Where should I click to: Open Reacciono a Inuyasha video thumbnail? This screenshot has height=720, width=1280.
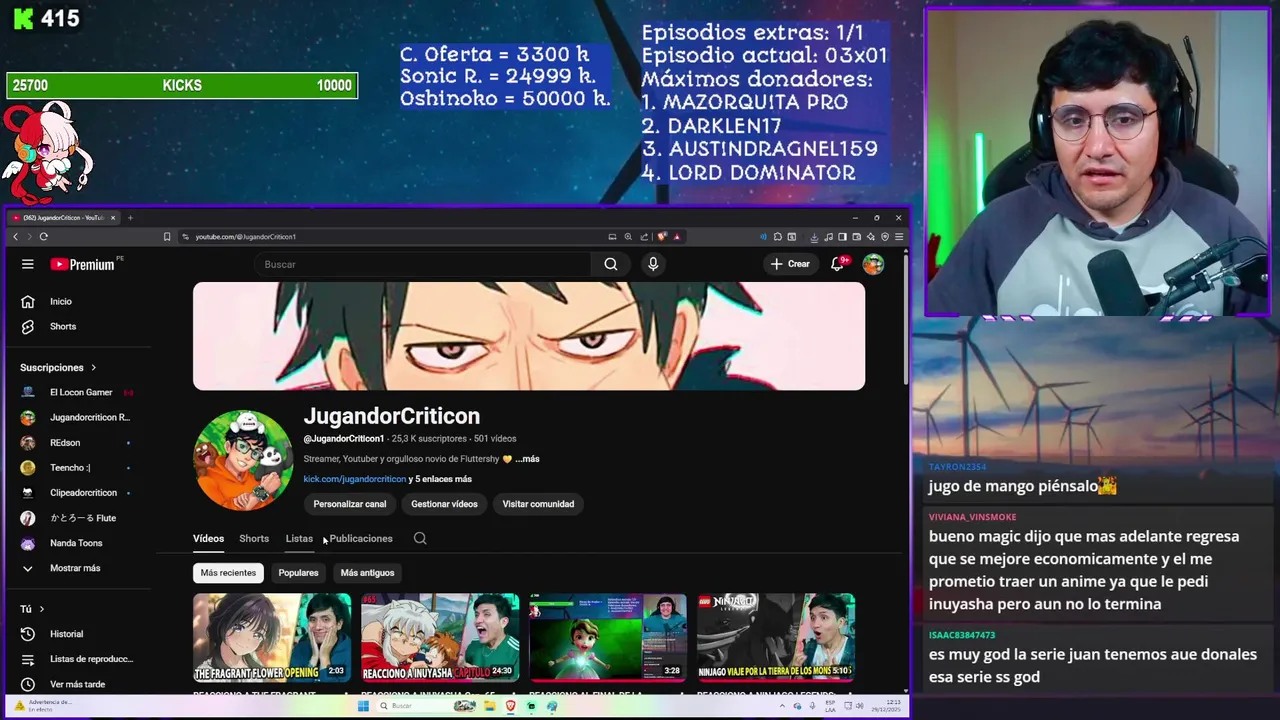[440, 638]
